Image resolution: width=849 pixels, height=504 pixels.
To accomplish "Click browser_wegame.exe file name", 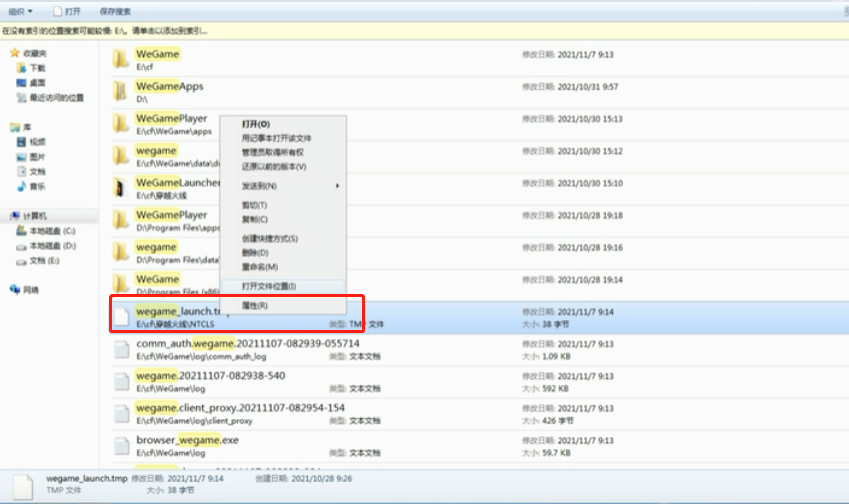I will click(x=187, y=440).
